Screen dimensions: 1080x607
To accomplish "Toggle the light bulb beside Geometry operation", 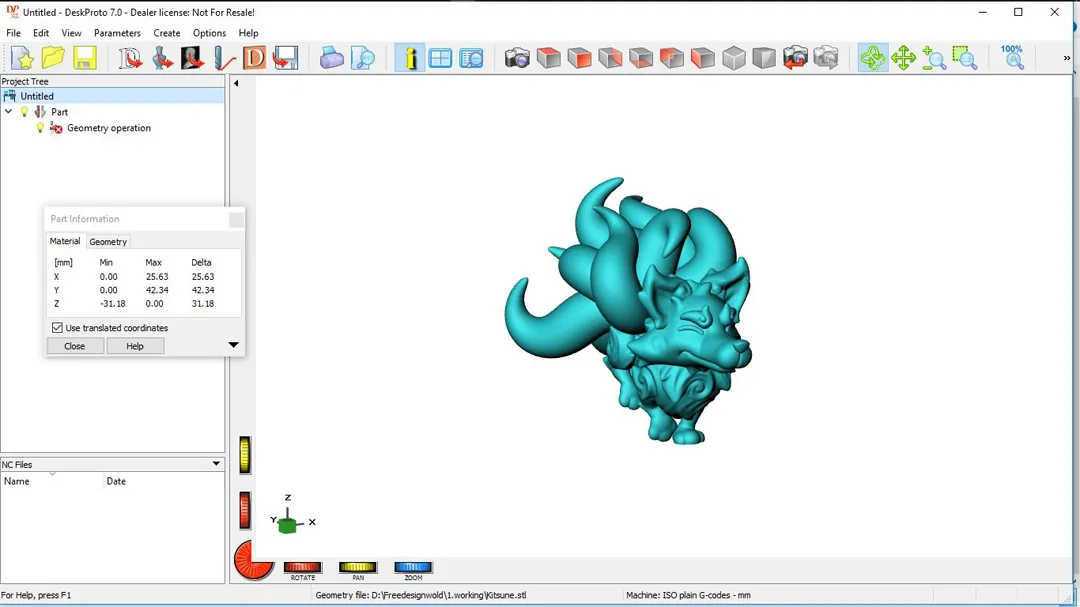I will (40, 127).
